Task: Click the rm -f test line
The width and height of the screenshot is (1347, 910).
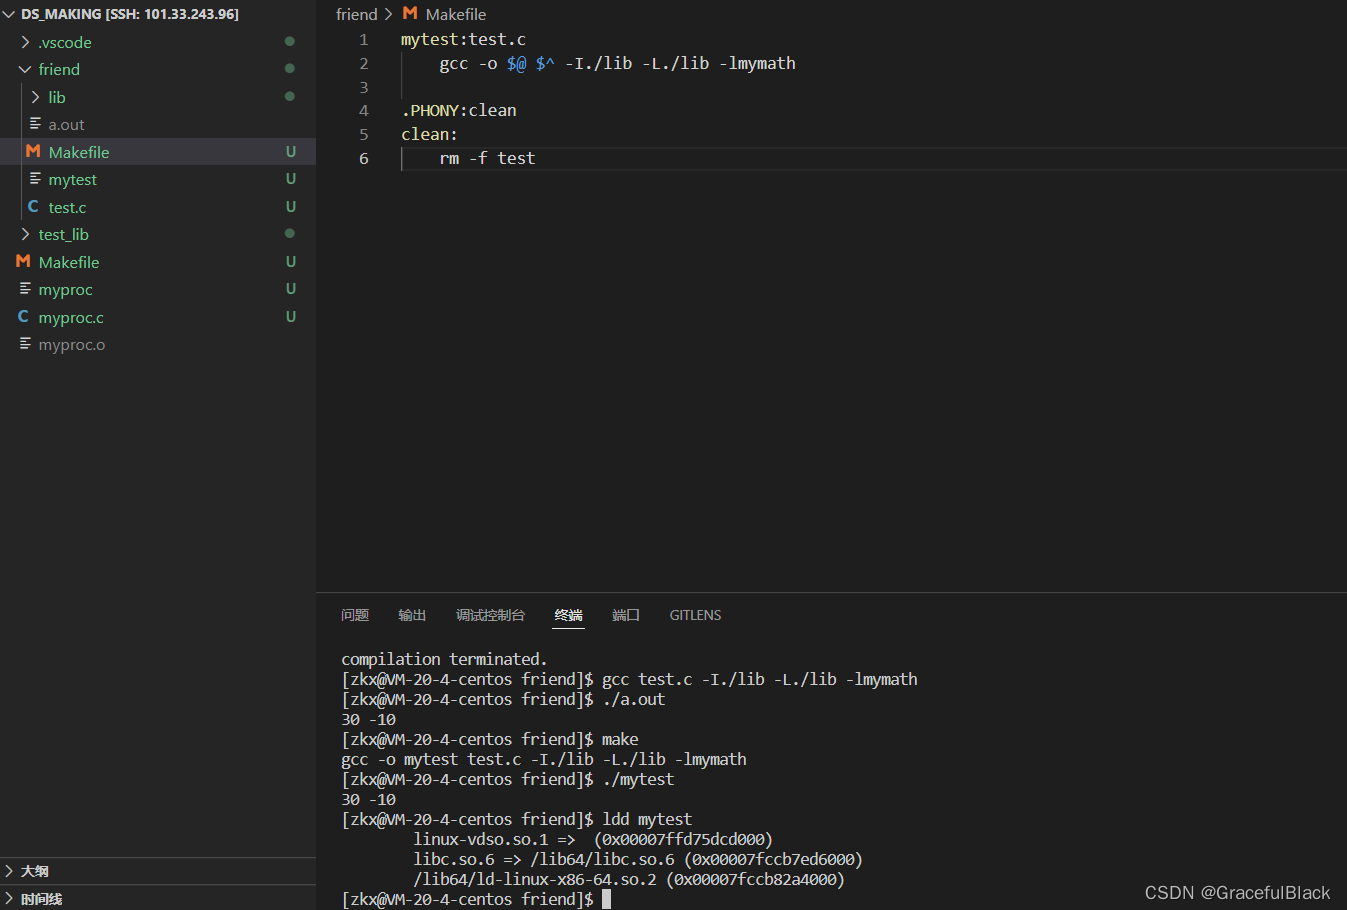Action: tap(487, 158)
